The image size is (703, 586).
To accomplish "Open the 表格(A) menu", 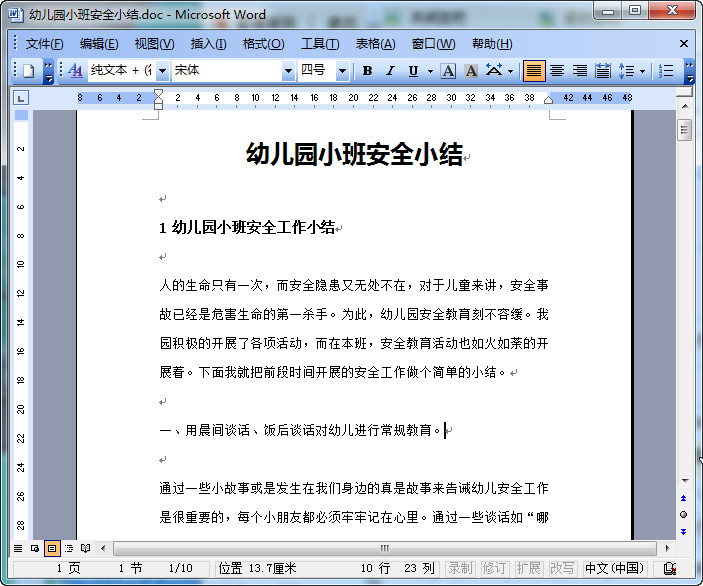I will (x=375, y=44).
